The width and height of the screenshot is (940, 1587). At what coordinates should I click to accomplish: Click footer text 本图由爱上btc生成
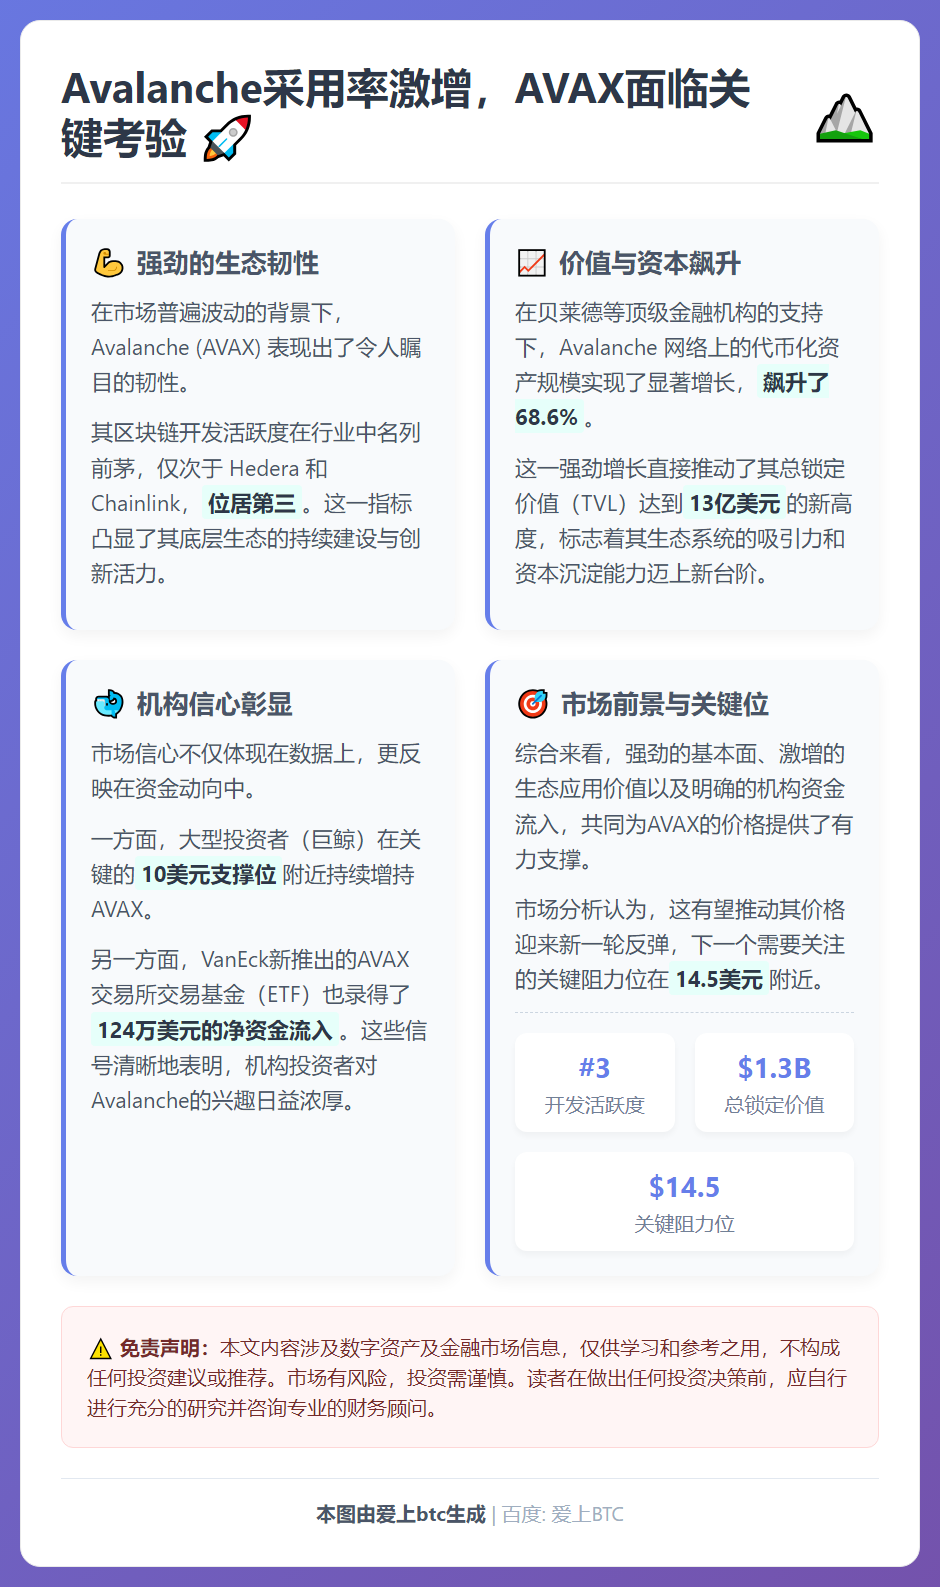401,1514
